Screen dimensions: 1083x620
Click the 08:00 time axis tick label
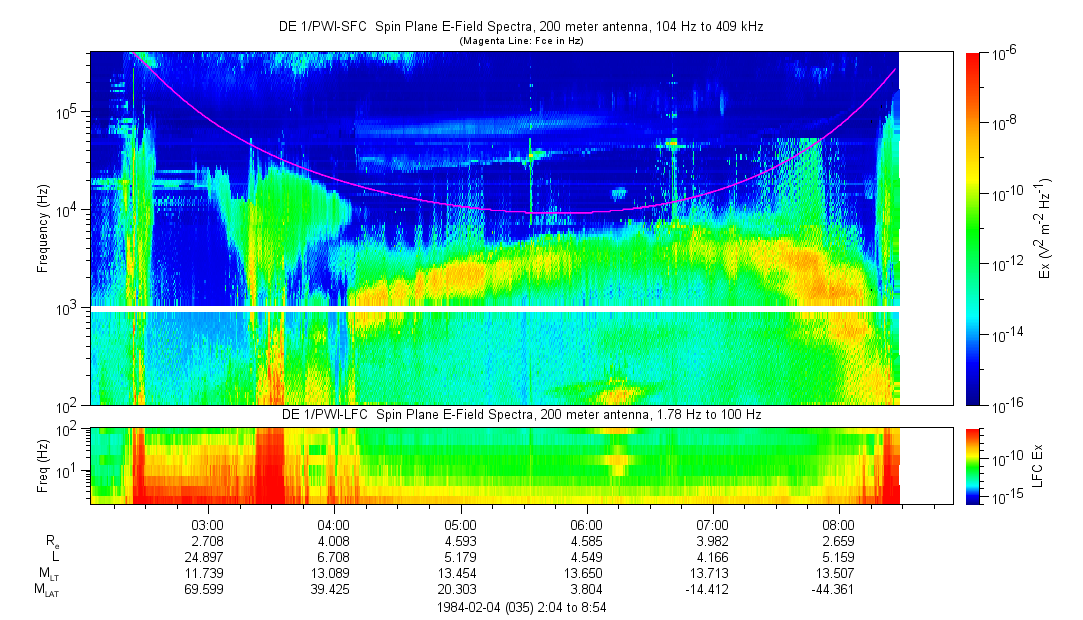(838, 524)
